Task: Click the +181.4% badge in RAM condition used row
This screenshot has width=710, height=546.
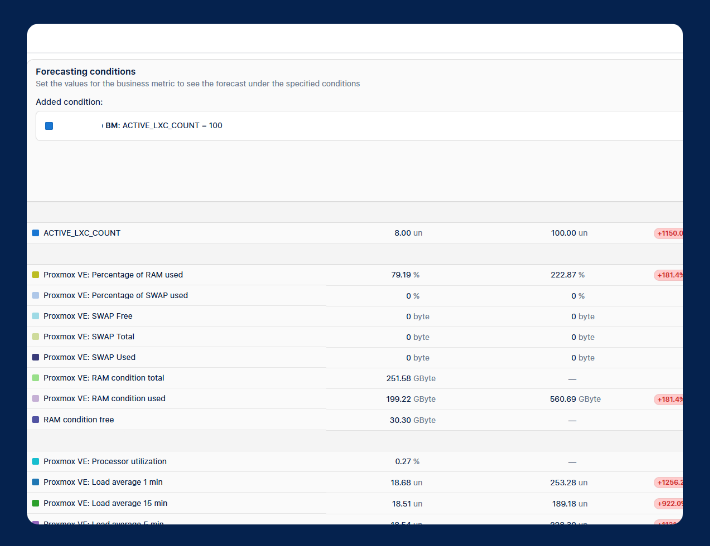Action: pyautogui.click(x=668, y=399)
